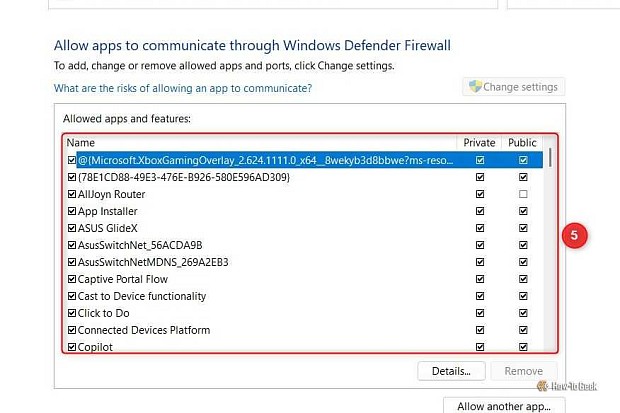Select the AsusSwitchNet_56ACDA9B entry
Viewport: 620px width, 413px height.
click(x=140, y=245)
